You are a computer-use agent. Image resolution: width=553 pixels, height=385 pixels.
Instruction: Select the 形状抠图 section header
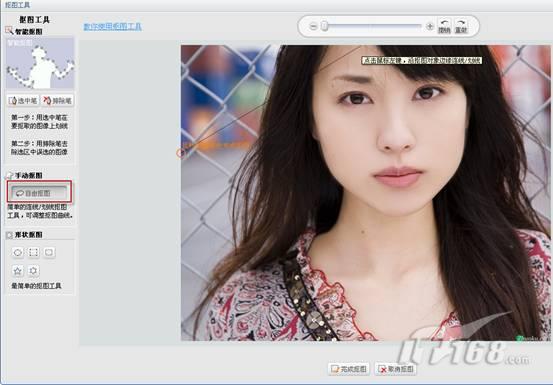[25, 235]
